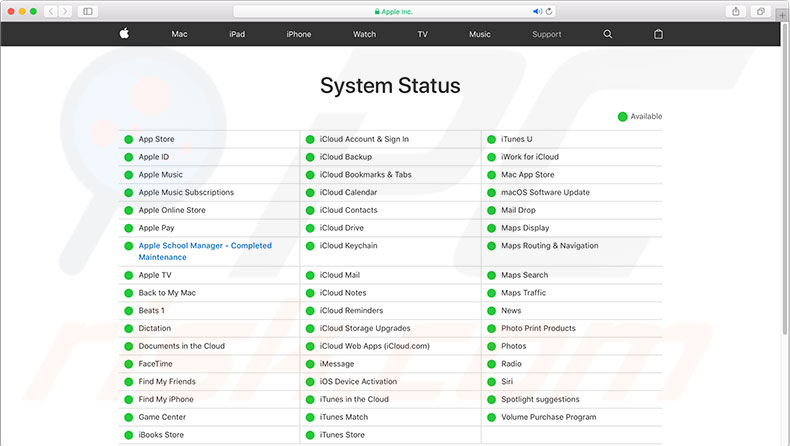Click the green dot beside iTunes Store

pyautogui.click(x=310, y=435)
